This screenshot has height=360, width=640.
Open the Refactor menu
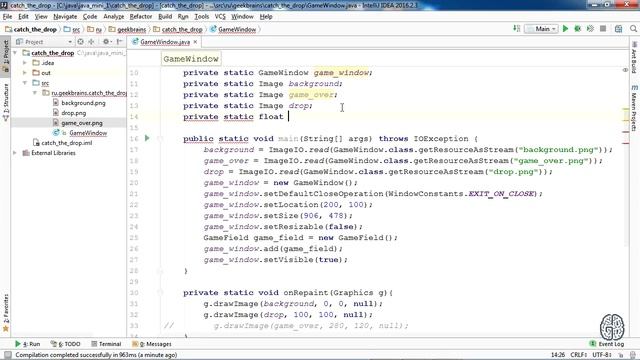click(x=141, y=16)
